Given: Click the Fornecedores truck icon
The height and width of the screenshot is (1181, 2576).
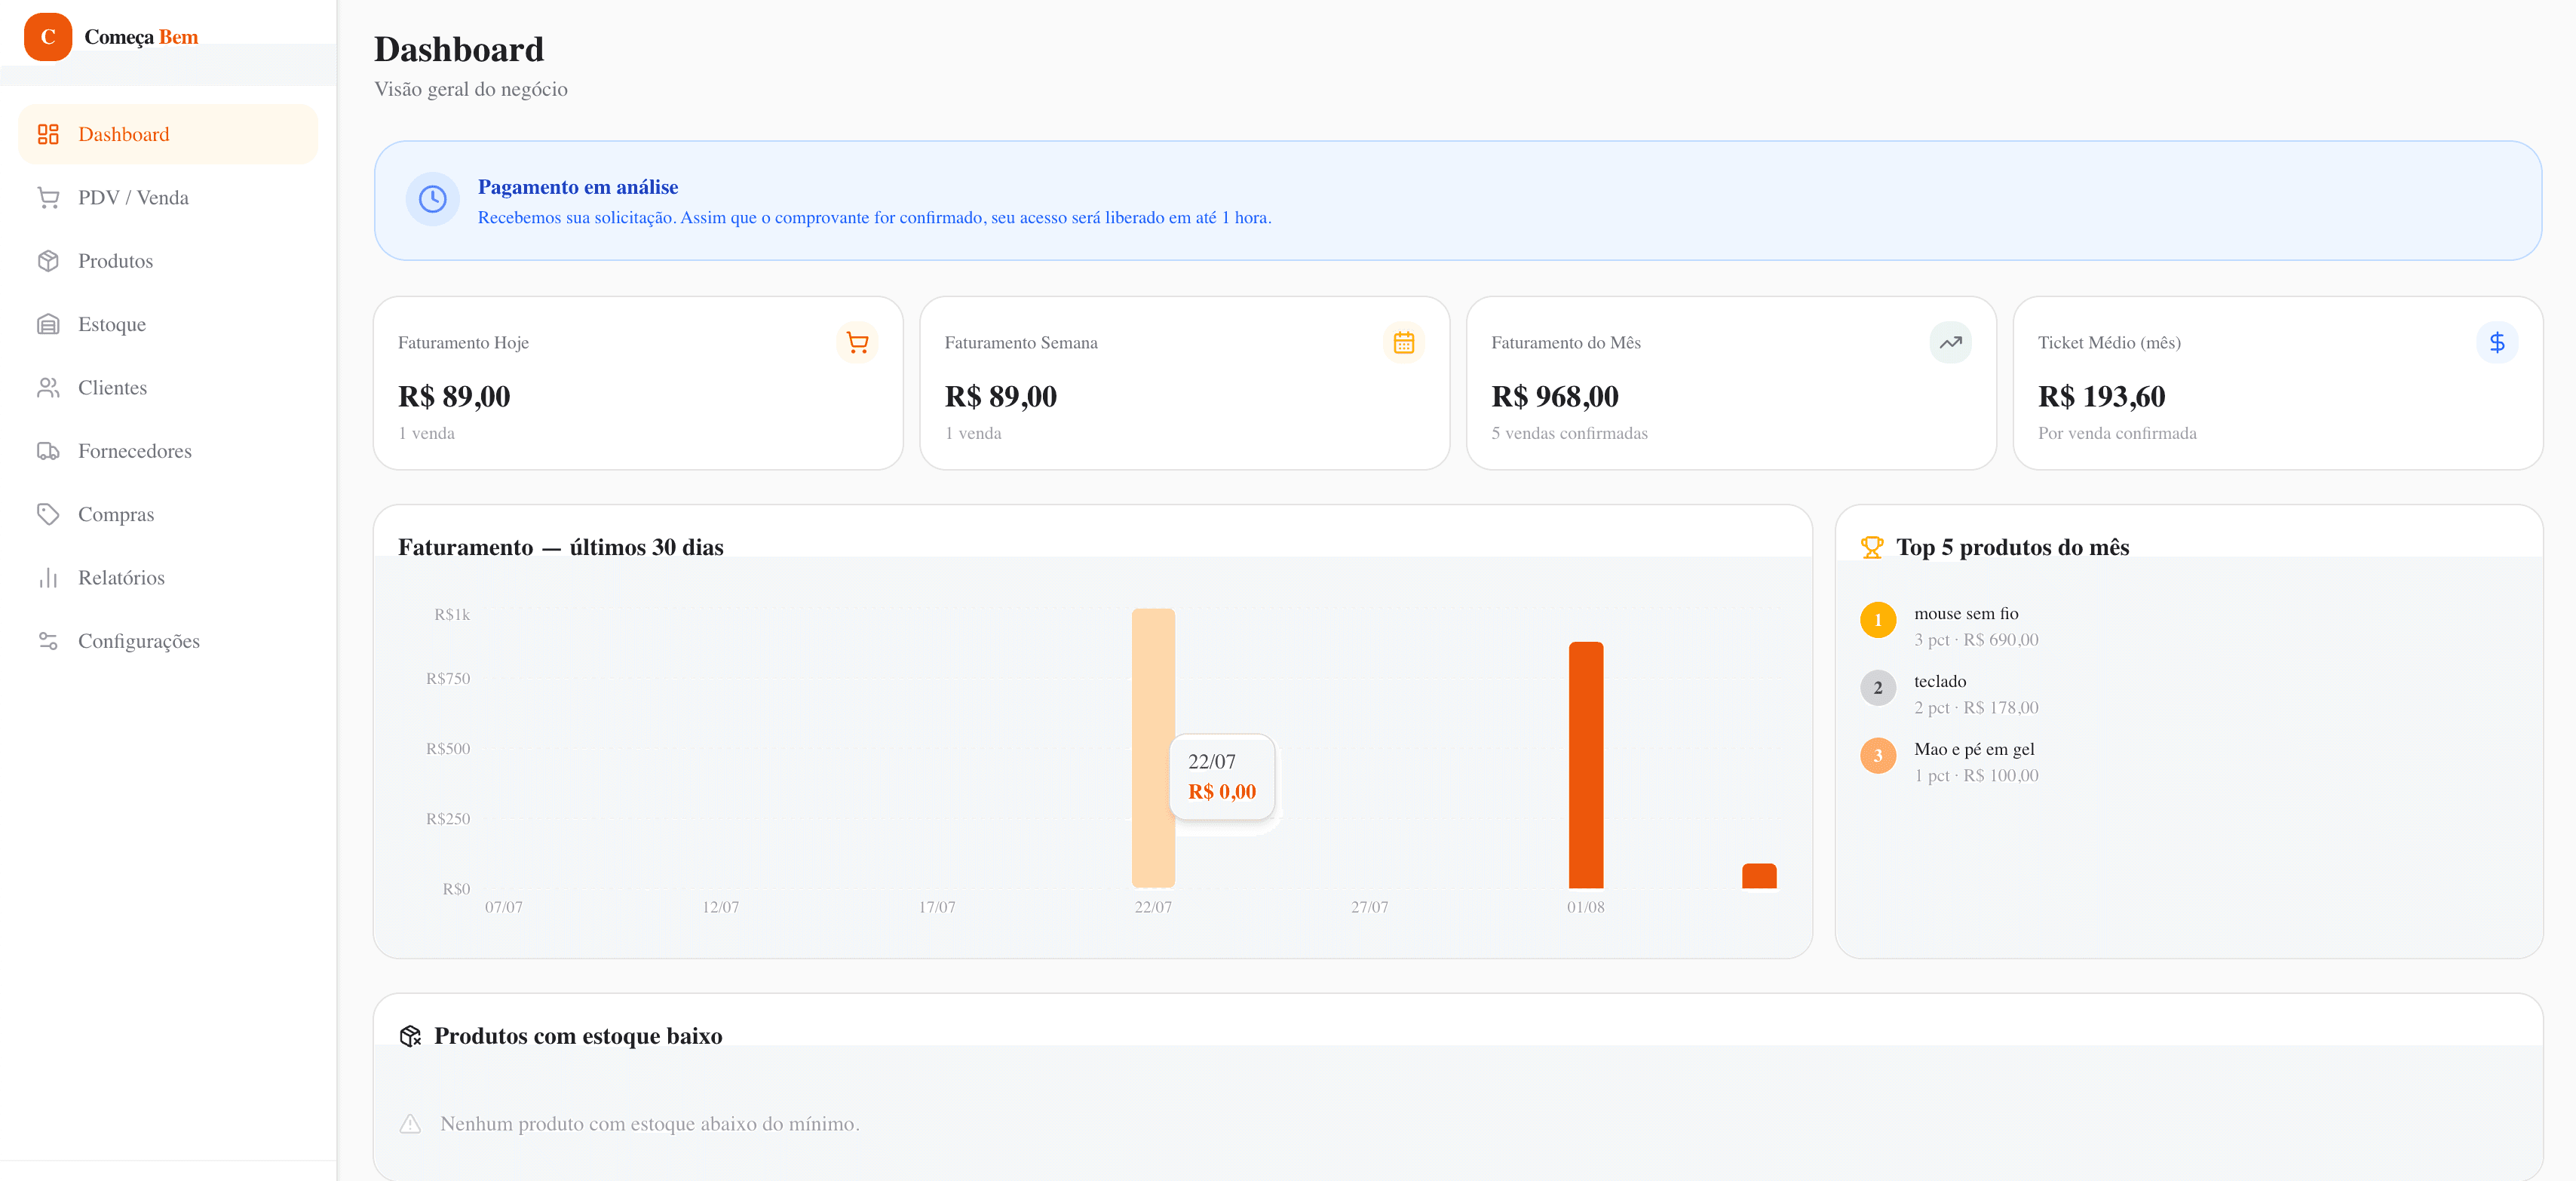Looking at the screenshot, I should [48, 451].
